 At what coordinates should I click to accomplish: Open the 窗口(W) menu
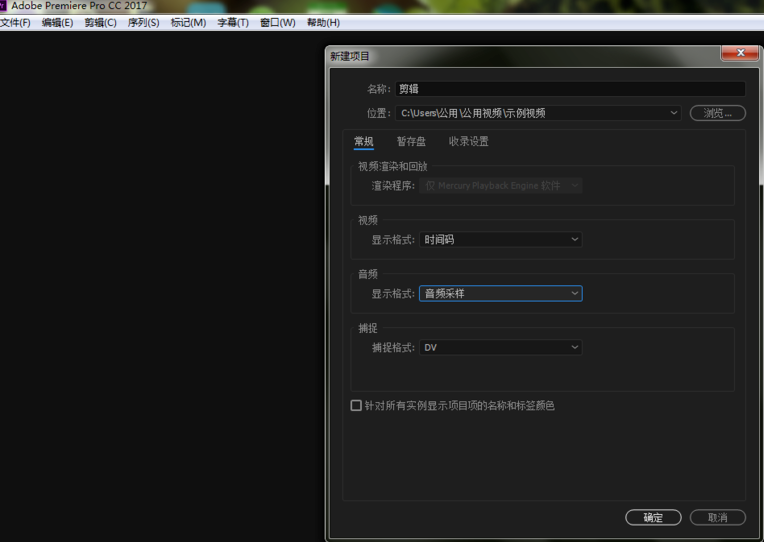tap(278, 23)
